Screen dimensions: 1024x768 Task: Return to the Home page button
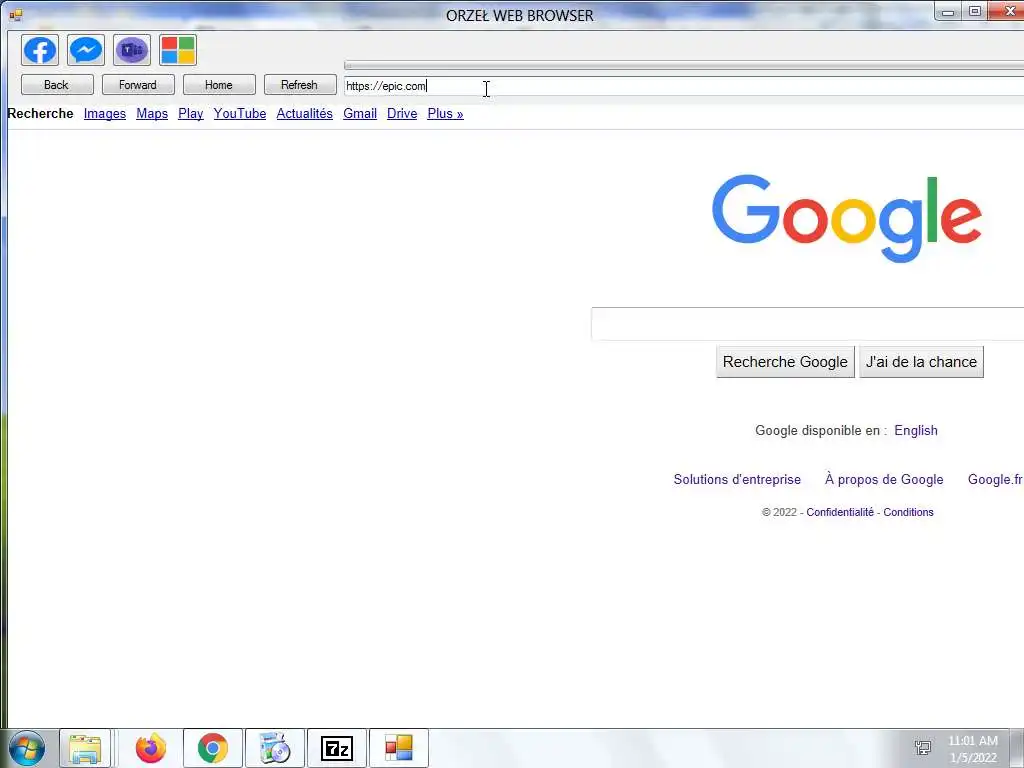(219, 85)
